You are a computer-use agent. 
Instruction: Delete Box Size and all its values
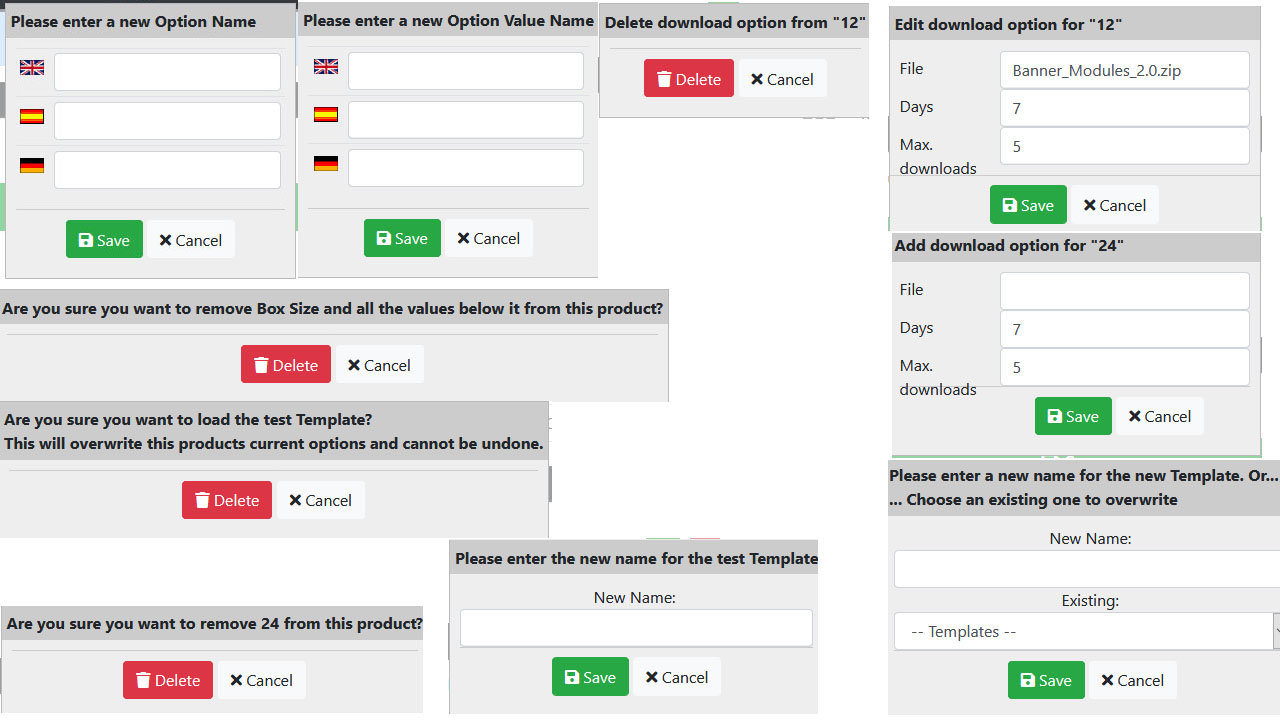[x=286, y=365]
